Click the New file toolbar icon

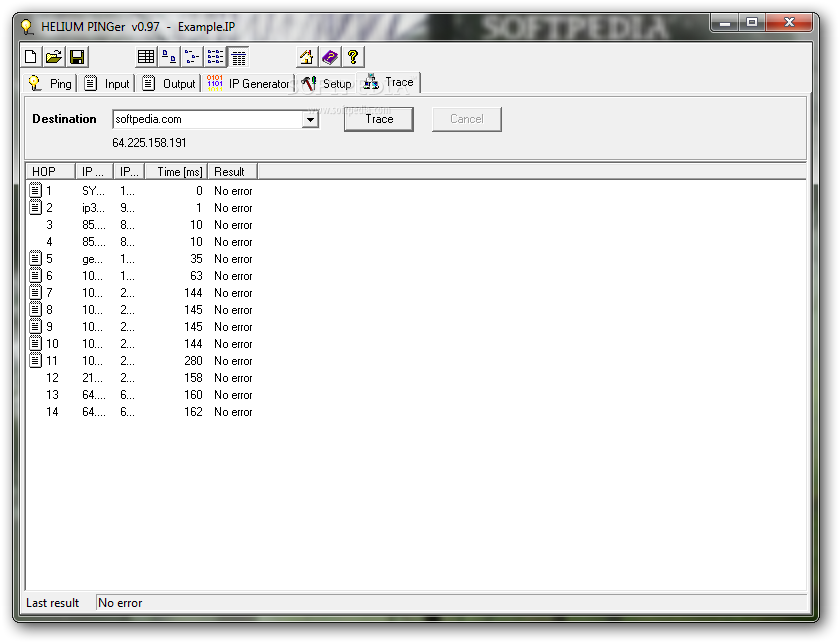tap(31, 57)
